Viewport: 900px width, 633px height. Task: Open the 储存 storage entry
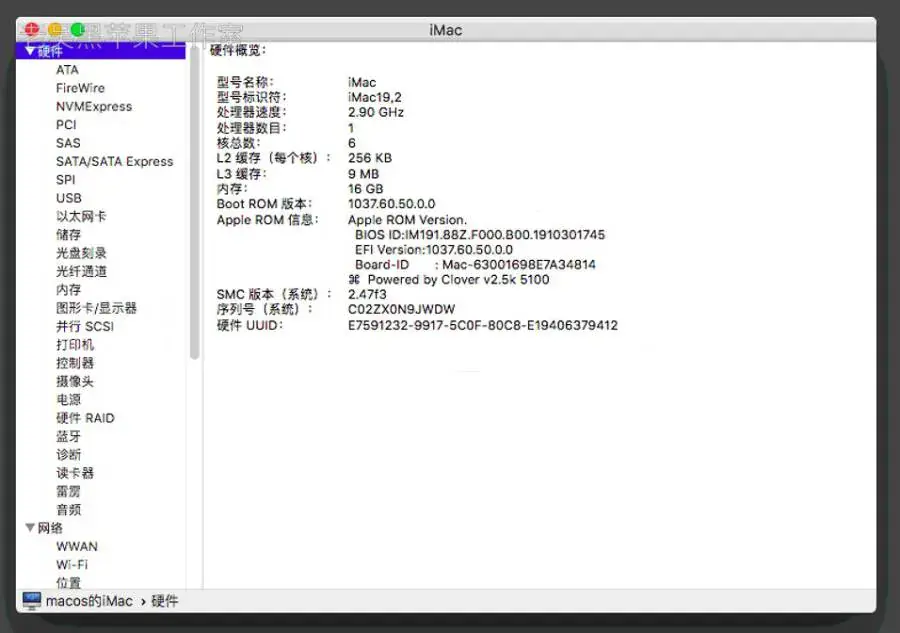(68, 235)
